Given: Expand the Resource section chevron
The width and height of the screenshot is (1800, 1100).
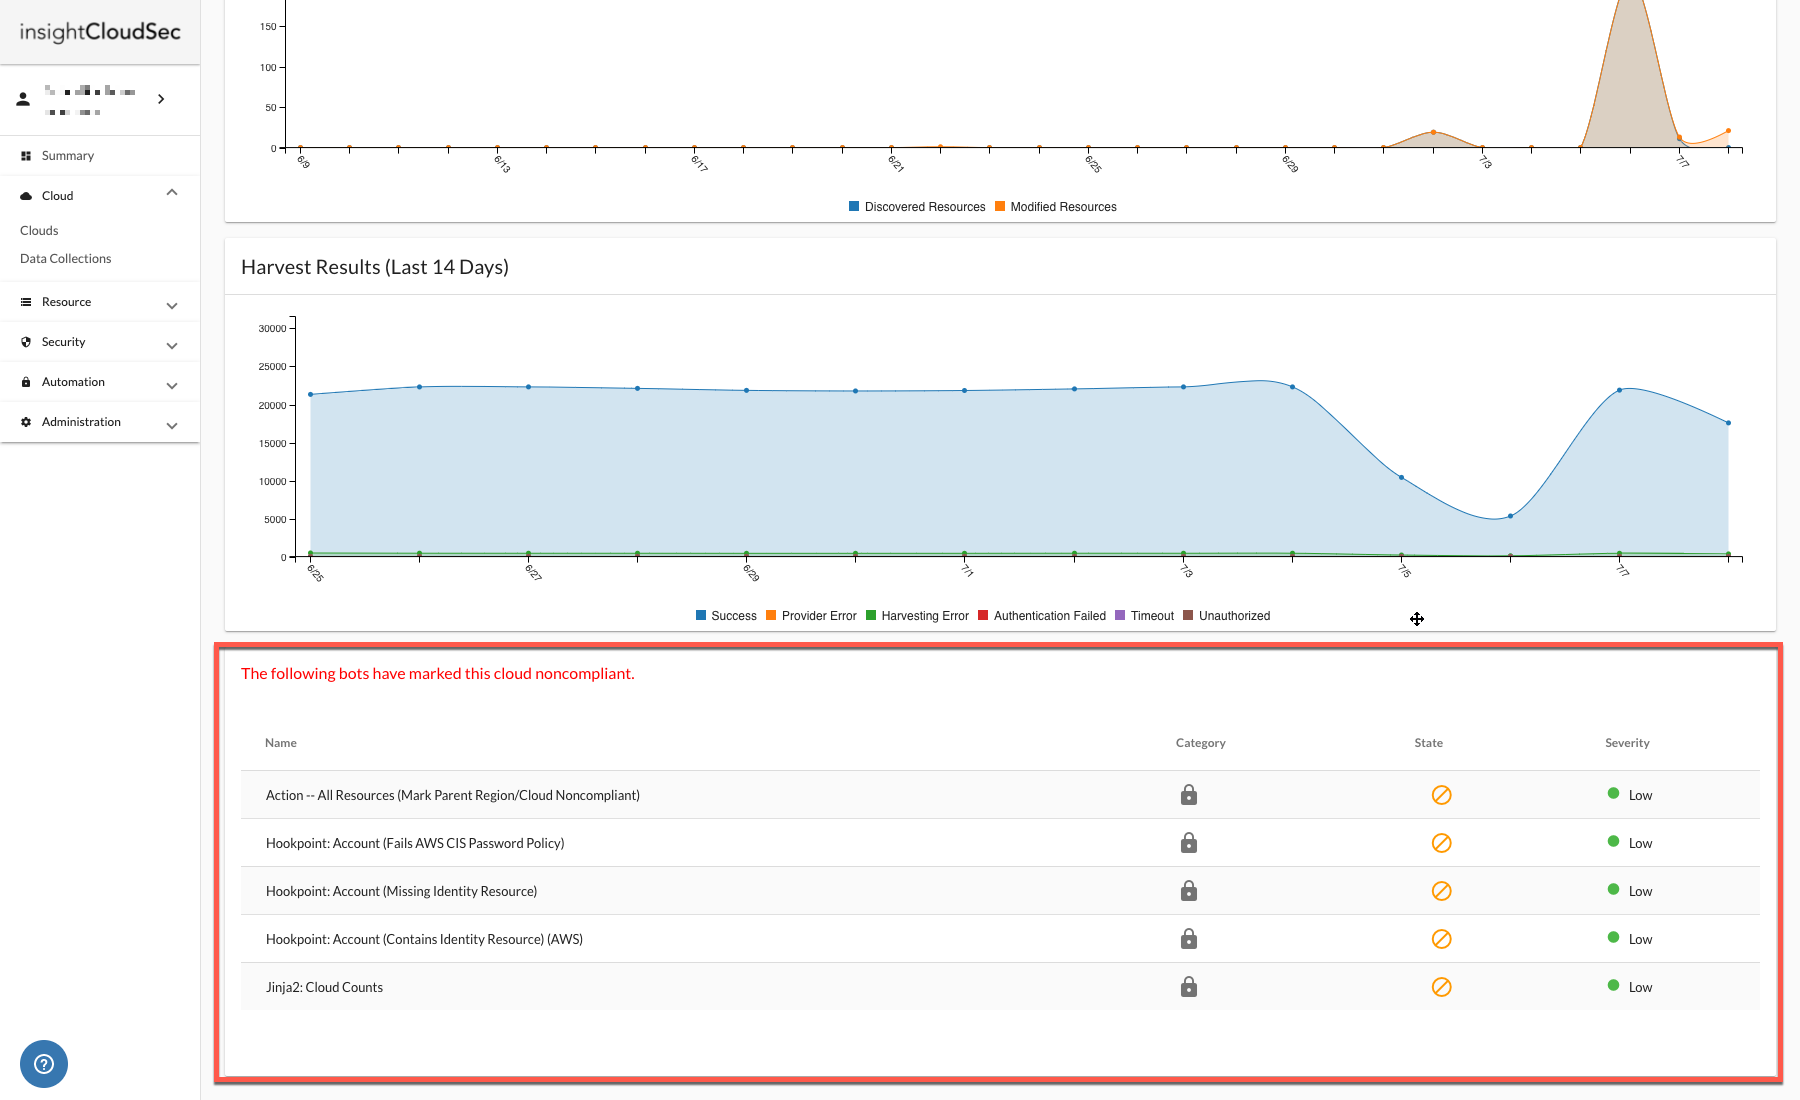Looking at the screenshot, I should 172,306.
